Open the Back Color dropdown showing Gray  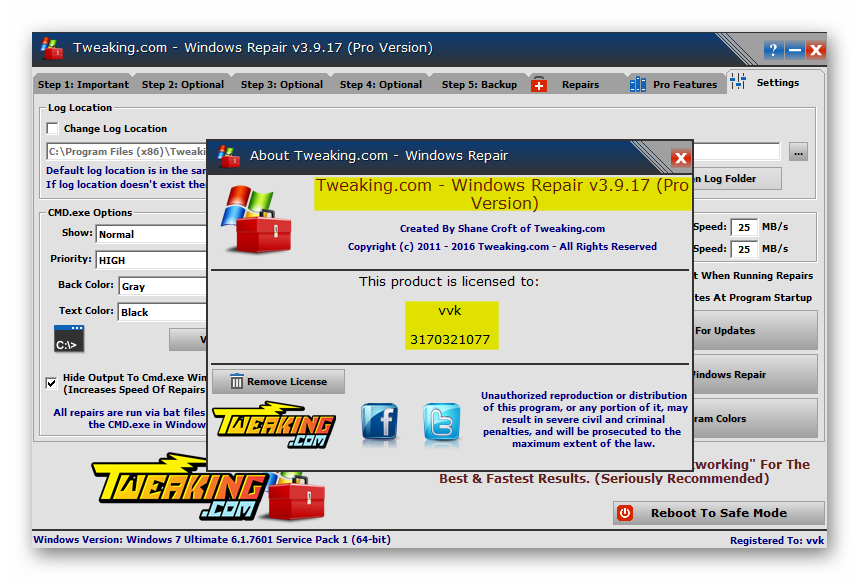coord(163,286)
